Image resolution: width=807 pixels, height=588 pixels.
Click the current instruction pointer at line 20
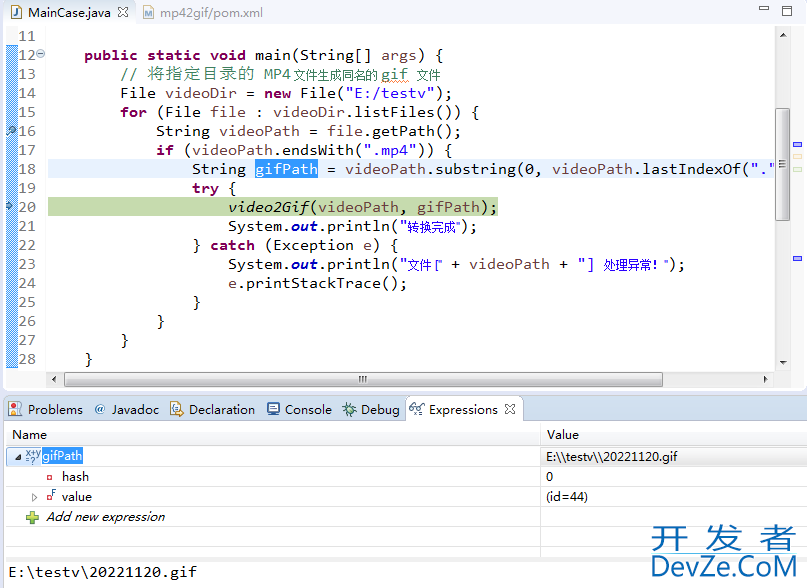(10, 206)
